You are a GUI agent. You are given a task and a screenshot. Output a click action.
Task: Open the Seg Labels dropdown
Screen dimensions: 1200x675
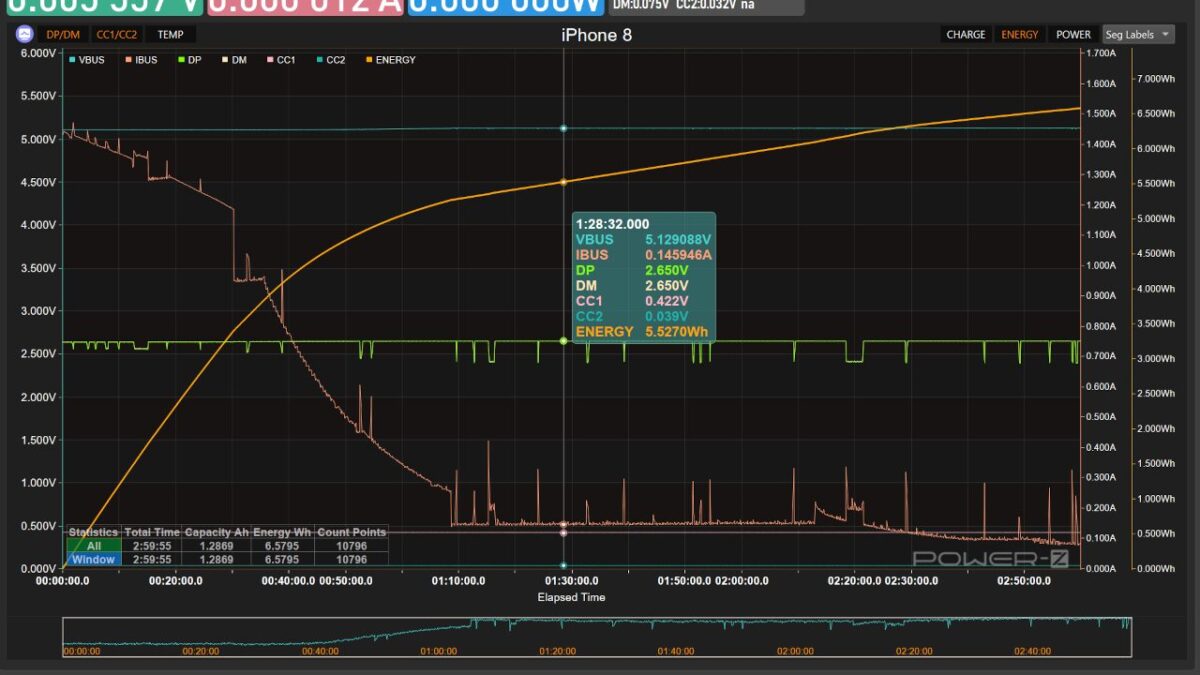click(x=1138, y=34)
